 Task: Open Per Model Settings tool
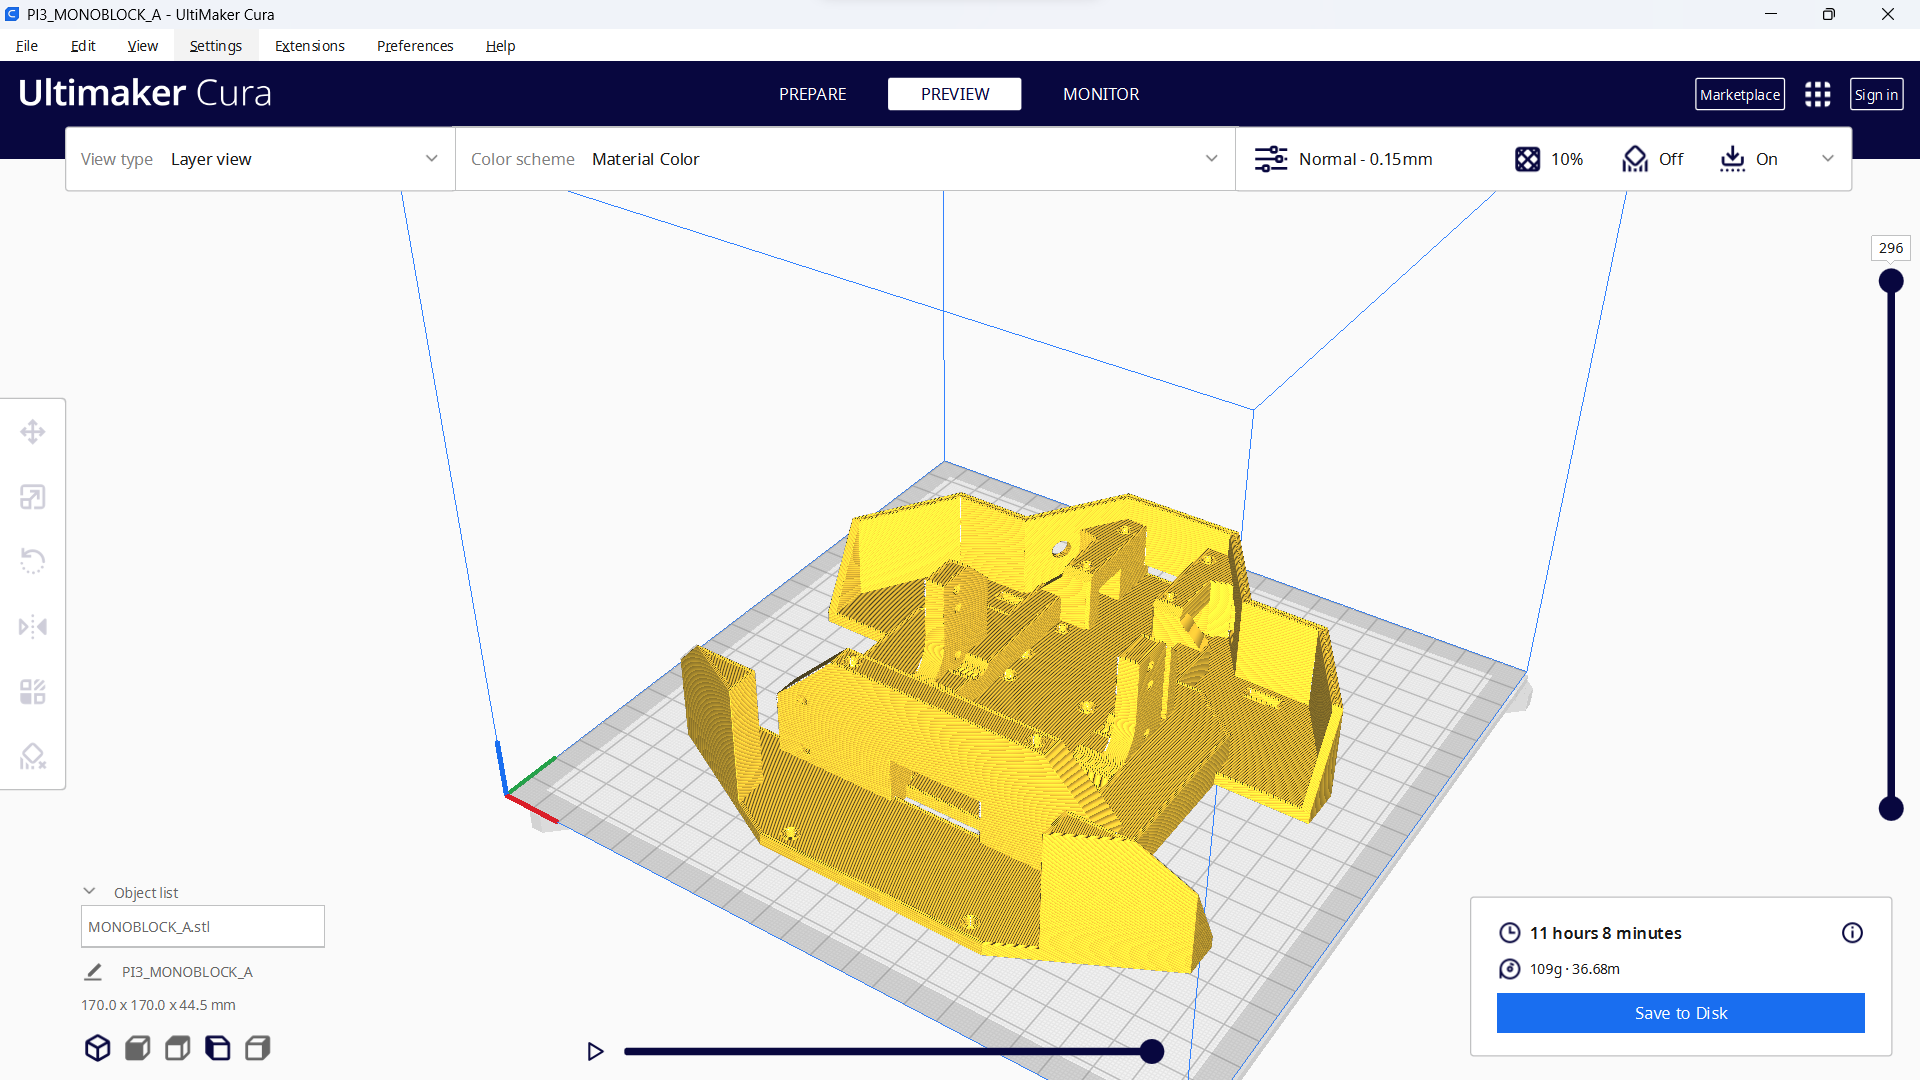(x=33, y=691)
